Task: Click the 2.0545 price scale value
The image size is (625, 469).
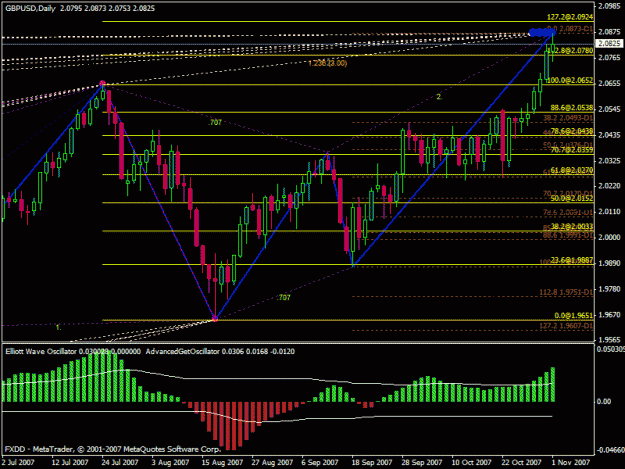Action: tap(610, 109)
